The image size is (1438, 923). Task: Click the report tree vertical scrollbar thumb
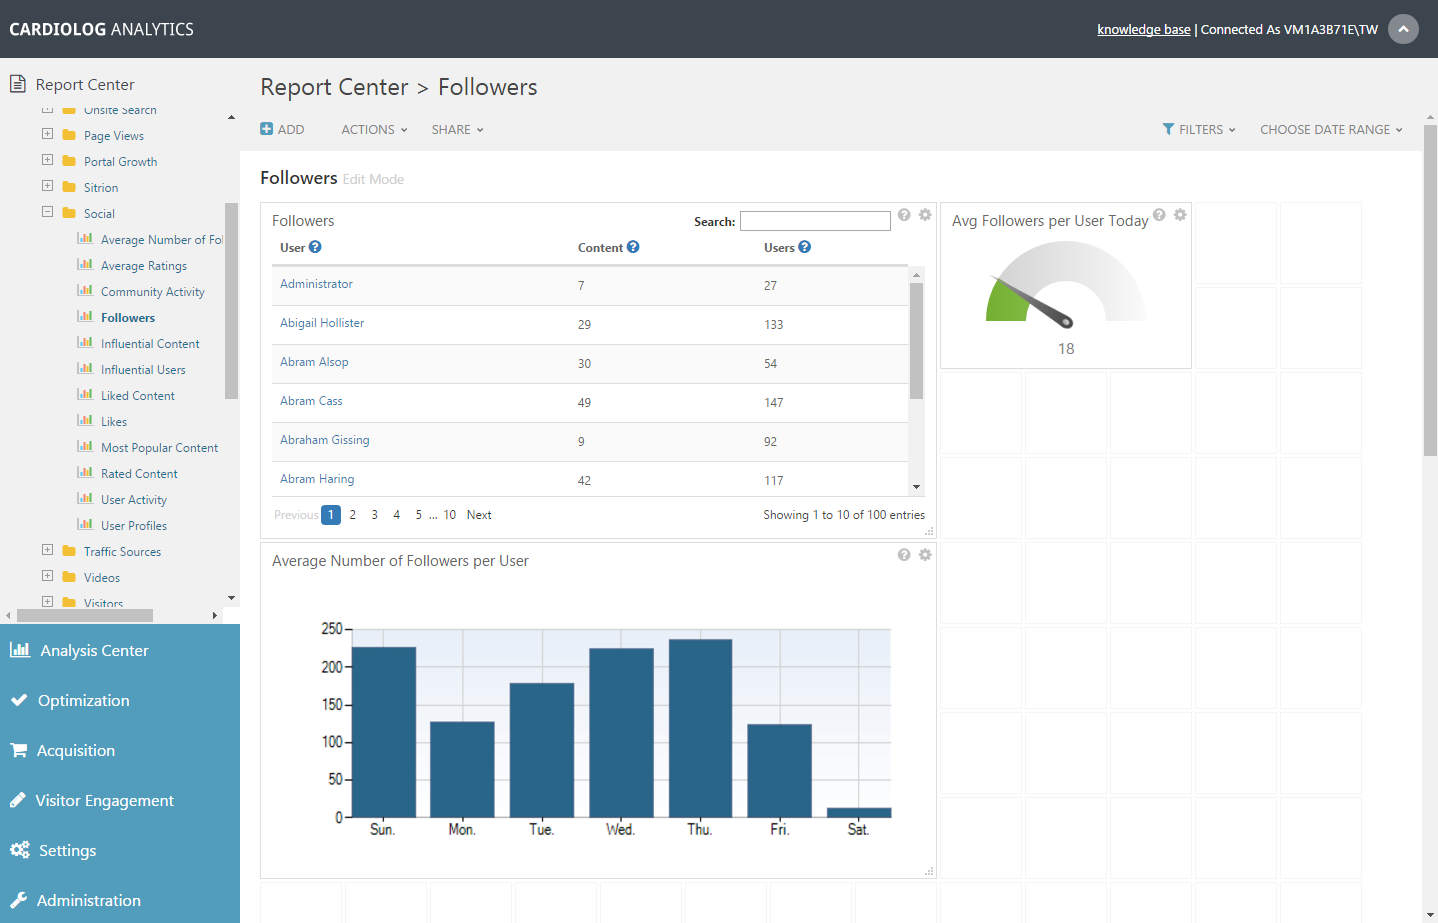[x=232, y=300]
